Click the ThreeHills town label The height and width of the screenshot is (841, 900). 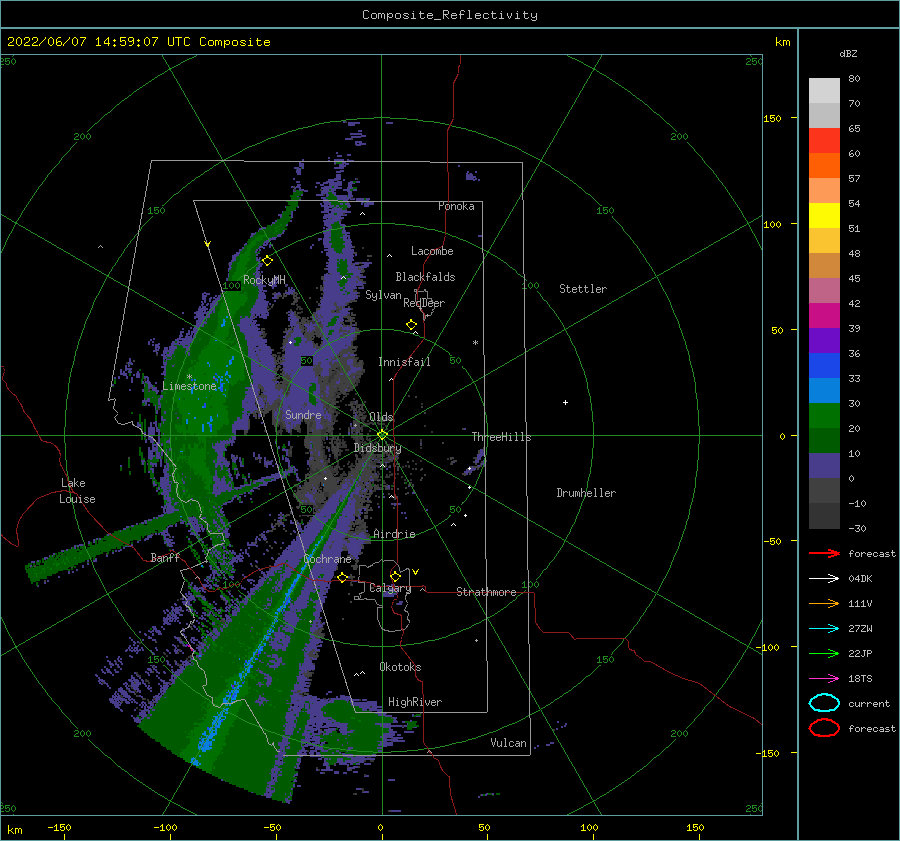pyautogui.click(x=501, y=437)
